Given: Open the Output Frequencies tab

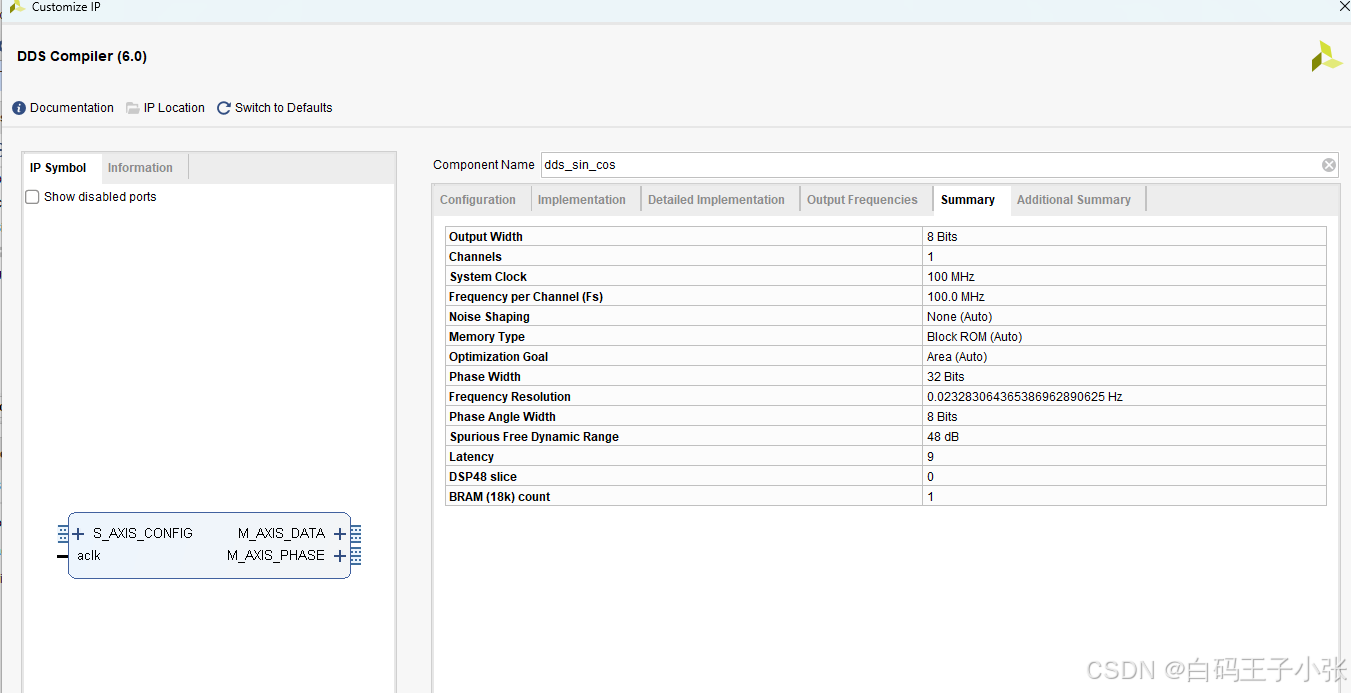Looking at the screenshot, I should 862,200.
